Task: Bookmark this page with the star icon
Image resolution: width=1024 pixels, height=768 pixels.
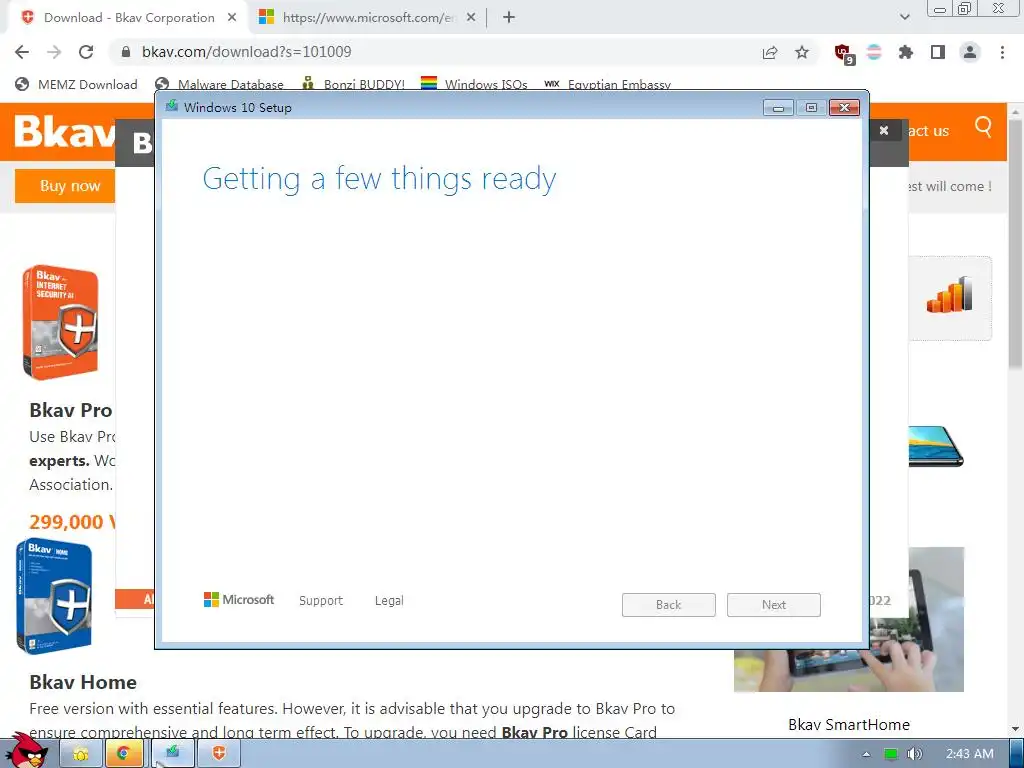Action: click(802, 52)
